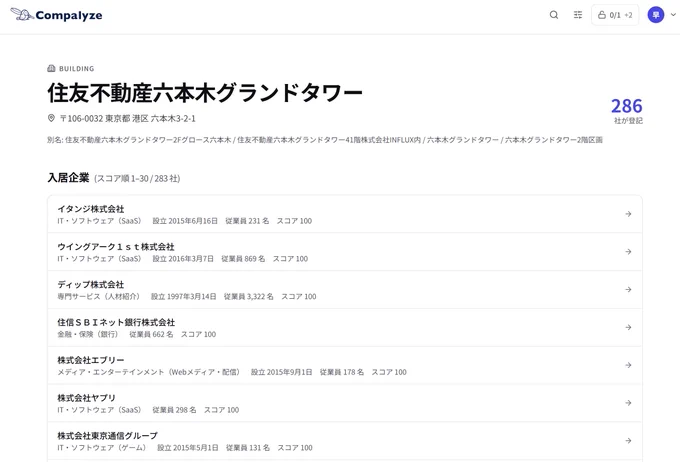Click IT・ソフトウェア(ゲーム) category text

click(102, 447)
